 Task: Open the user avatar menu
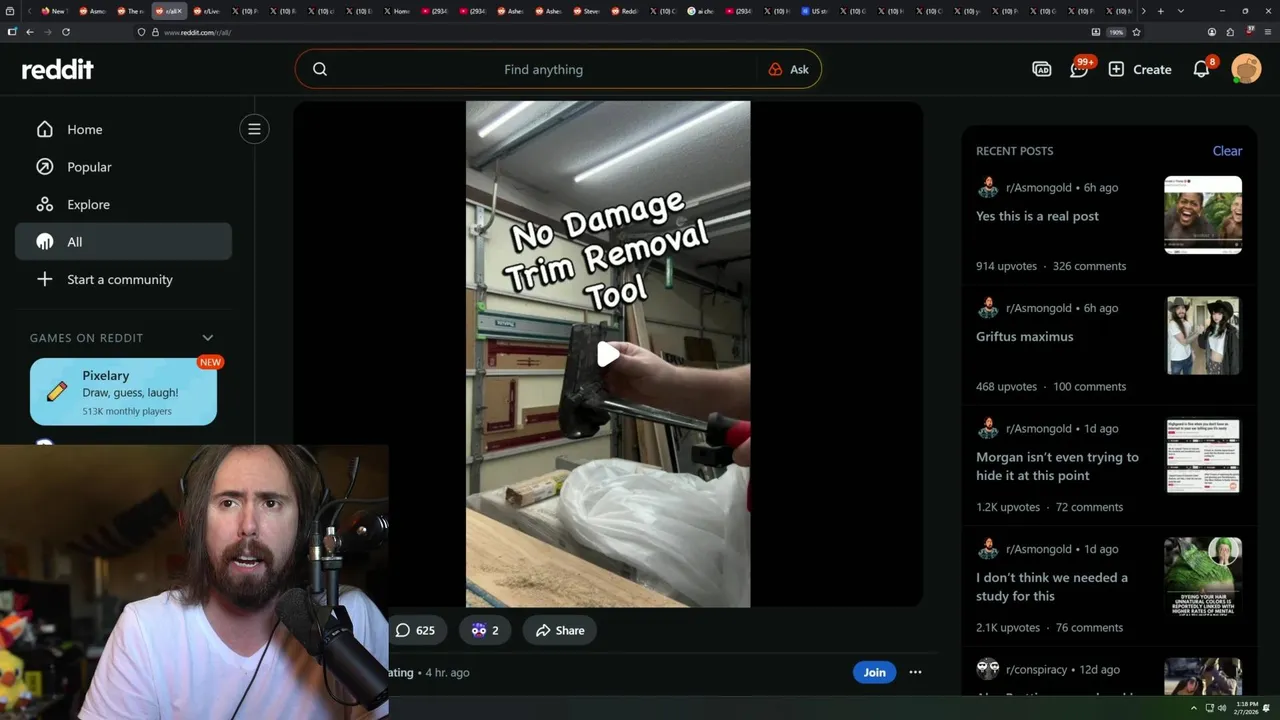point(1246,69)
